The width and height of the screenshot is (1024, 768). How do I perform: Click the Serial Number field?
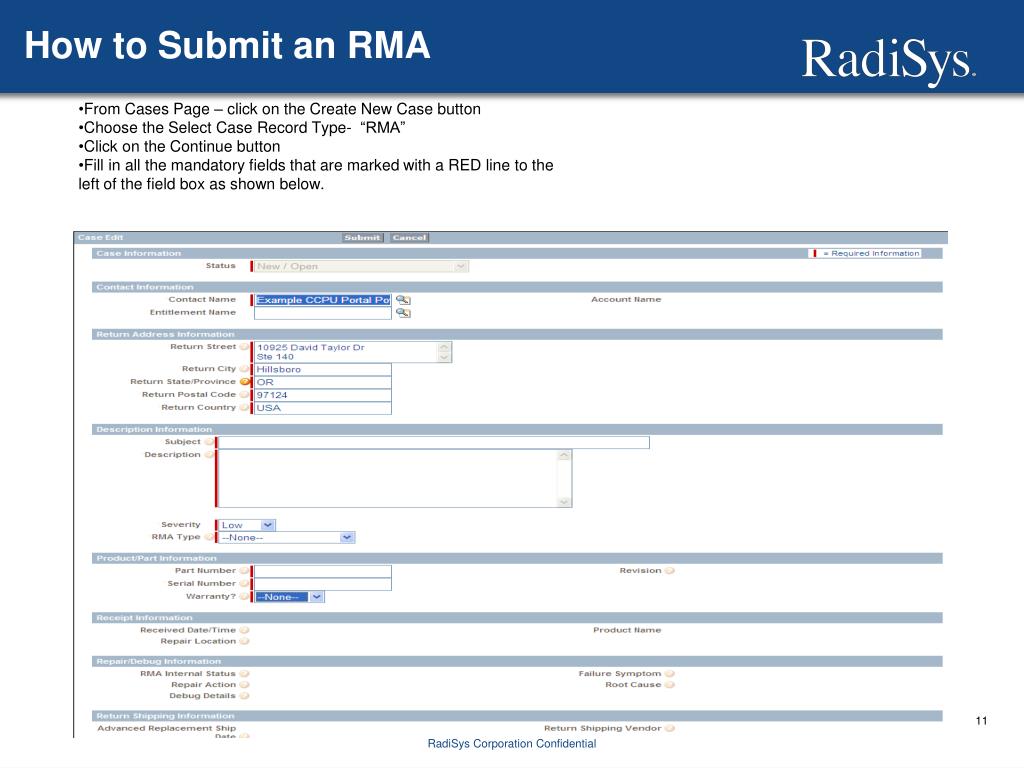point(323,584)
